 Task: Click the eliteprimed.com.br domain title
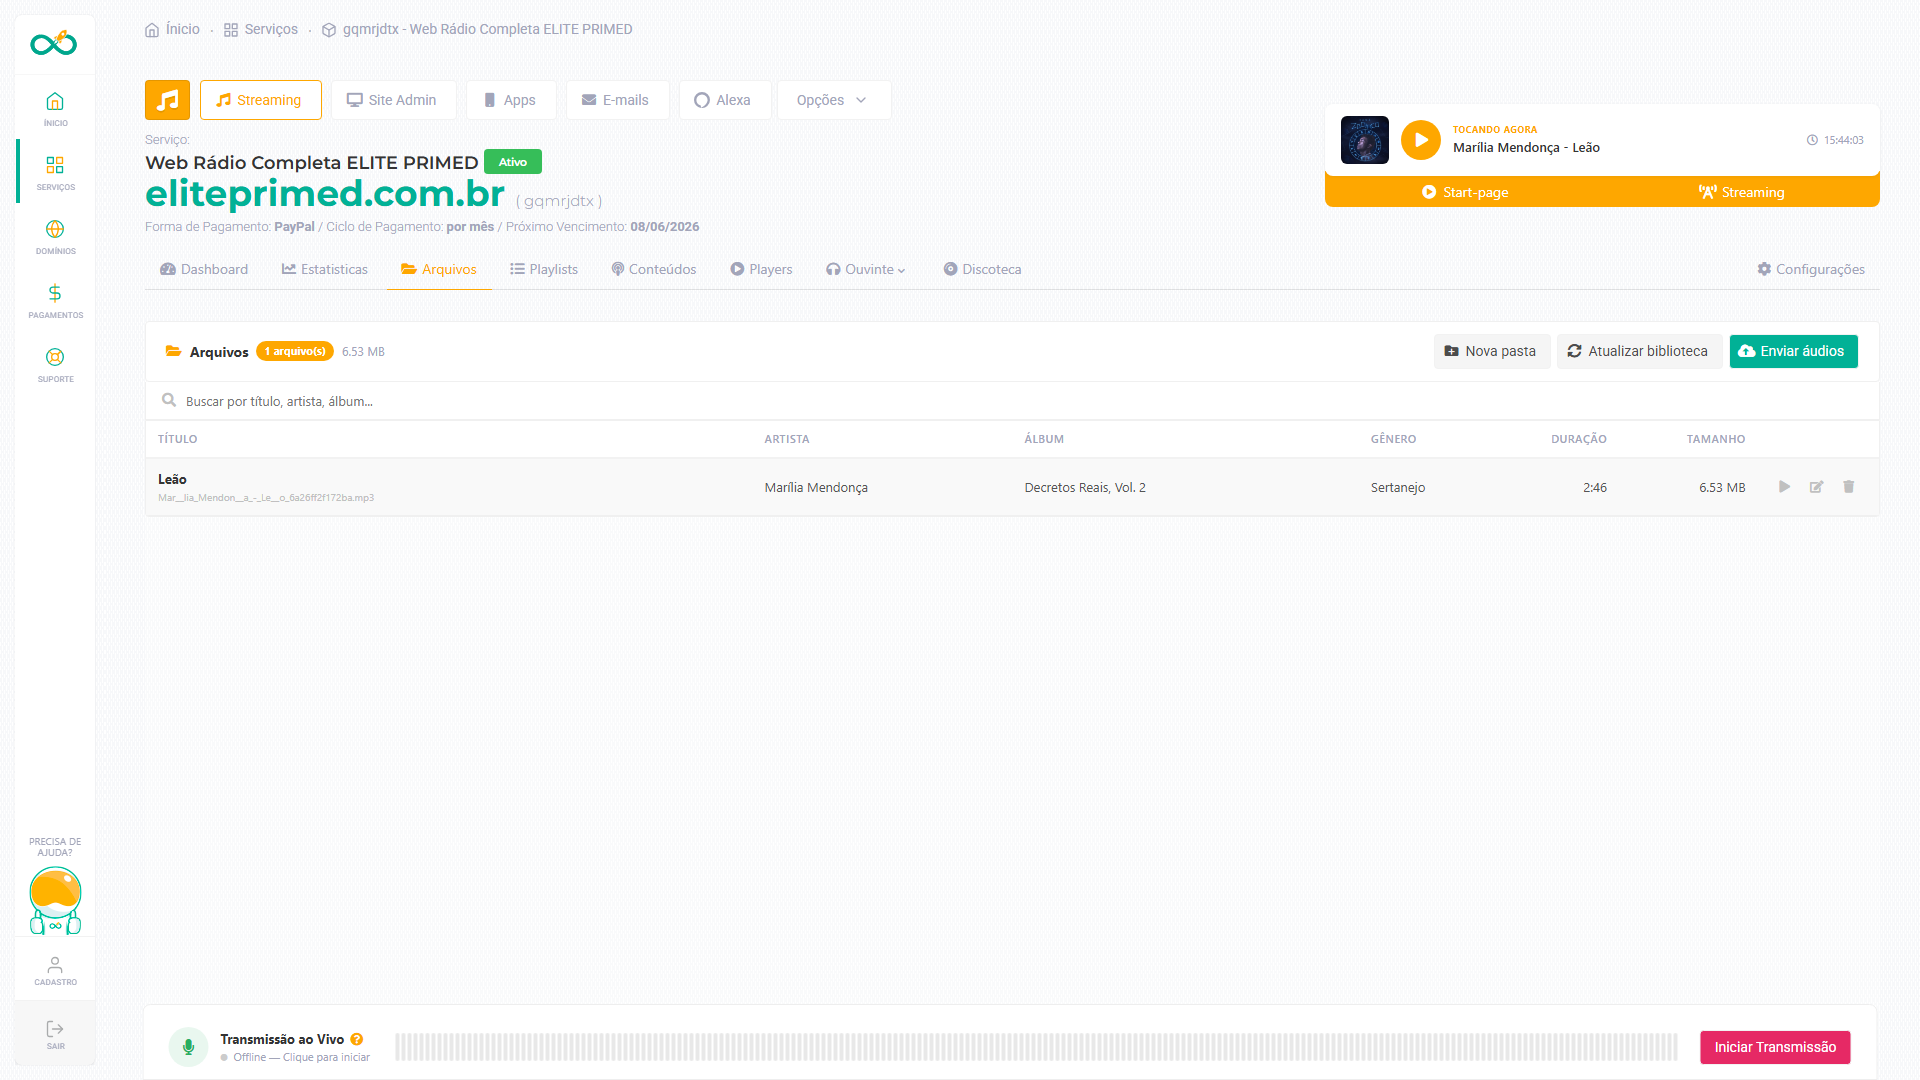point(325,193)
